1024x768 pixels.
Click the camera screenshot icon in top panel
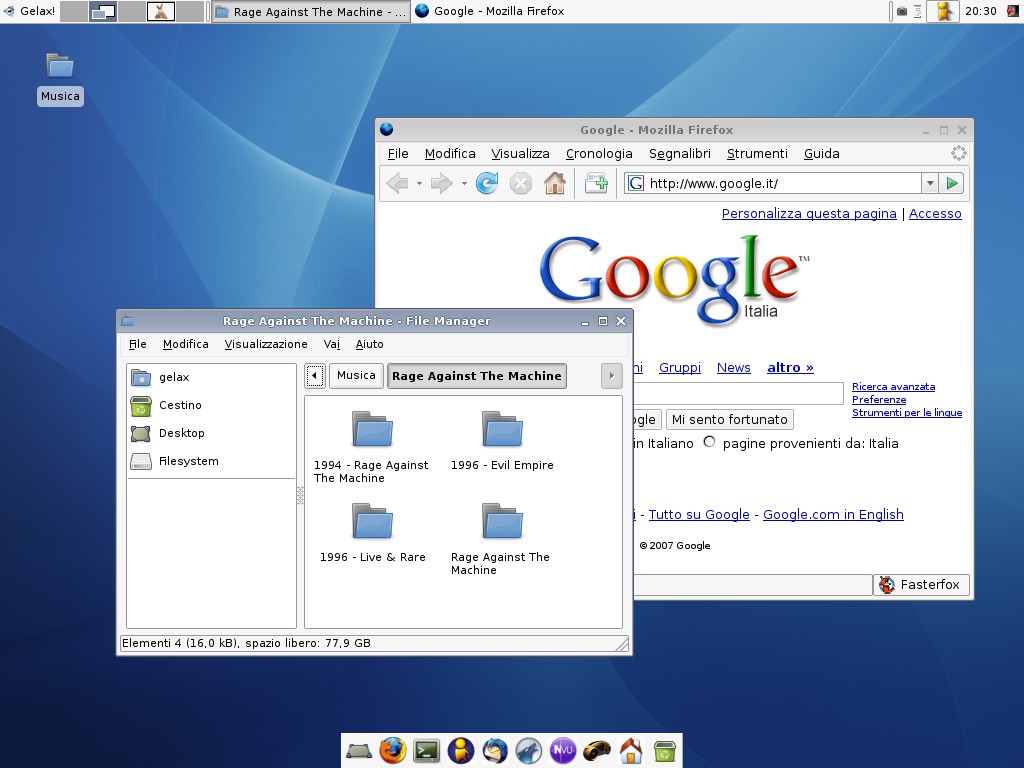tap(902, 11)
